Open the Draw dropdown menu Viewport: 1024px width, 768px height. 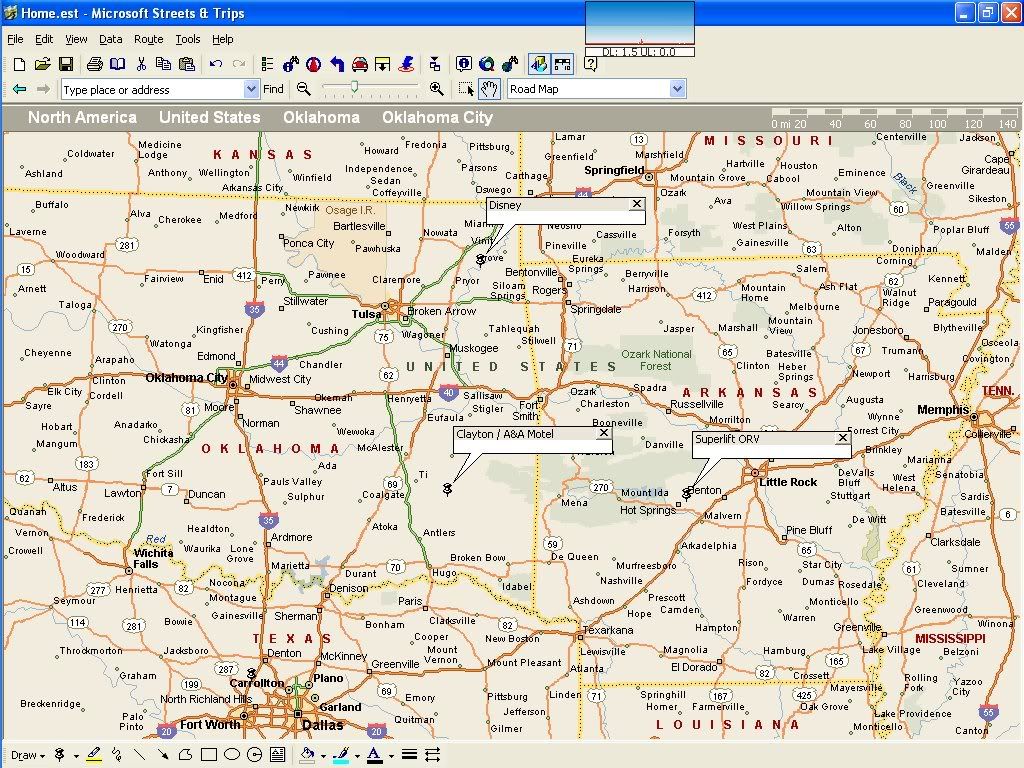(x=28, y=755)
